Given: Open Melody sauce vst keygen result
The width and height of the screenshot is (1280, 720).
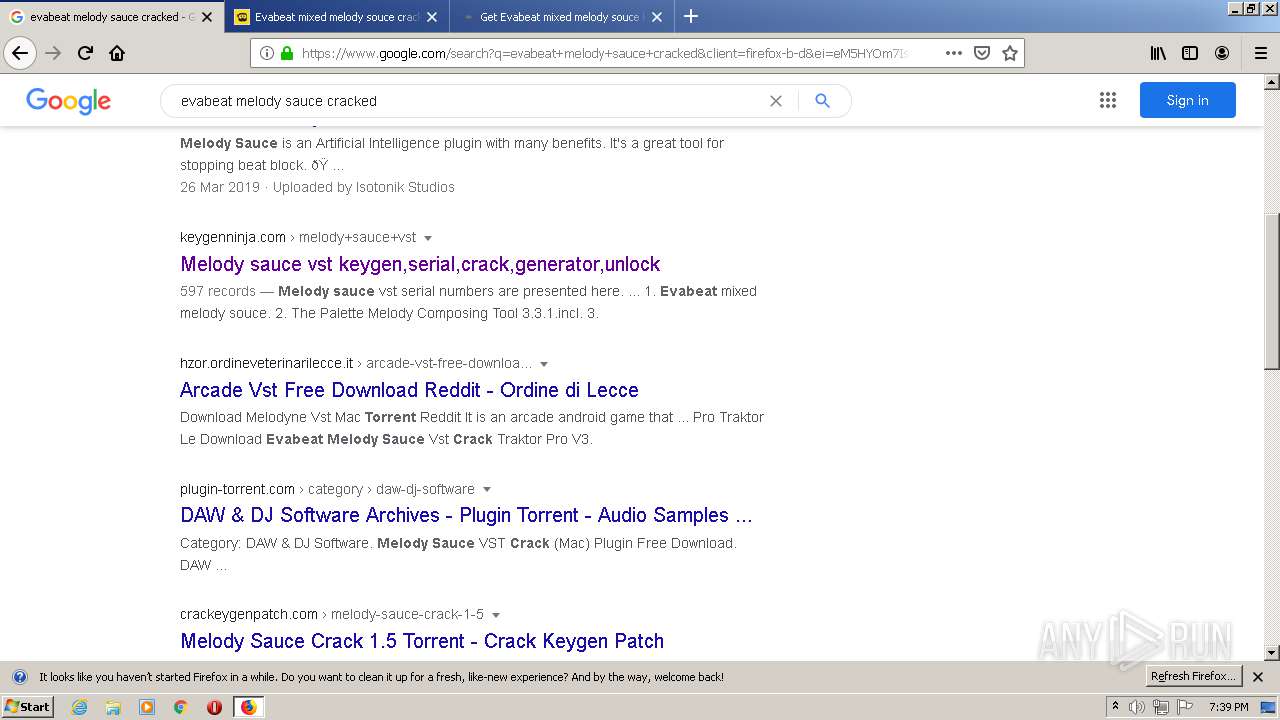Looking at the screenshot, I should (x=420, y=264).
